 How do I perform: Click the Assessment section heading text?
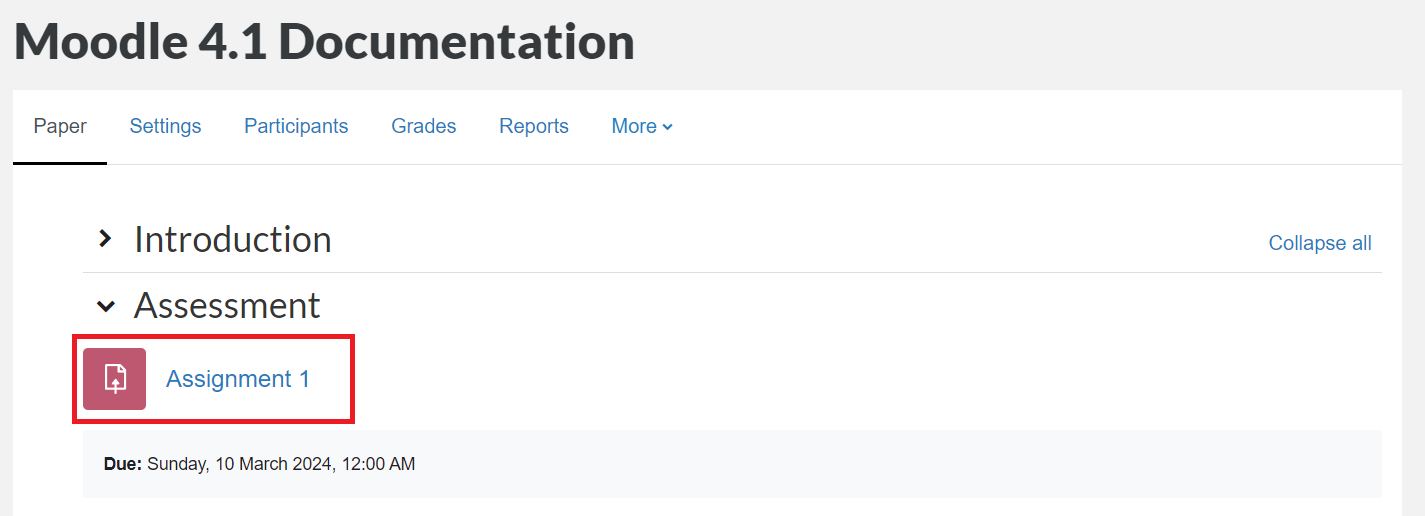[227, 306]
